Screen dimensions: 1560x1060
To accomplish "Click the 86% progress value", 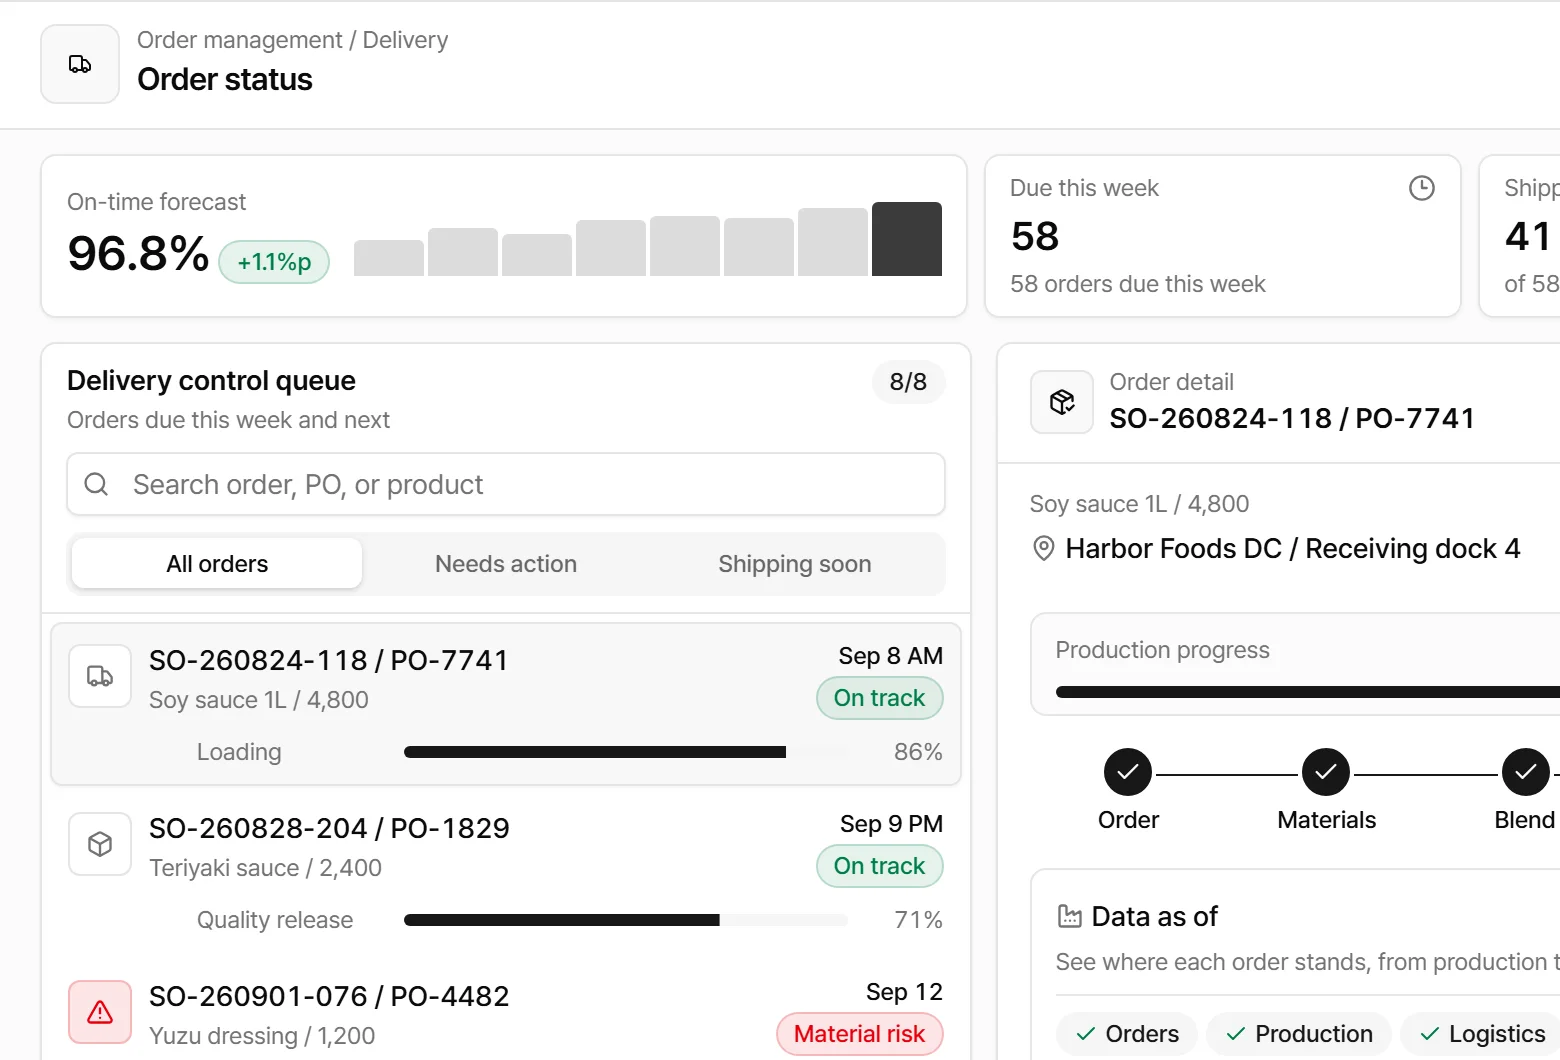I will click(918, 752).
